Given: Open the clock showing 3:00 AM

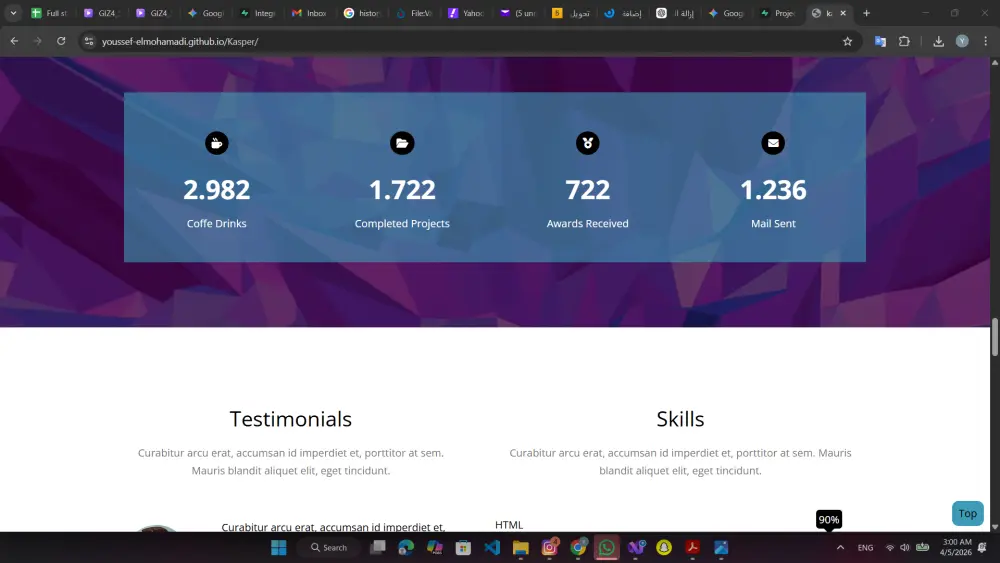Looking at the screenshot, I should tap(955, 548).
